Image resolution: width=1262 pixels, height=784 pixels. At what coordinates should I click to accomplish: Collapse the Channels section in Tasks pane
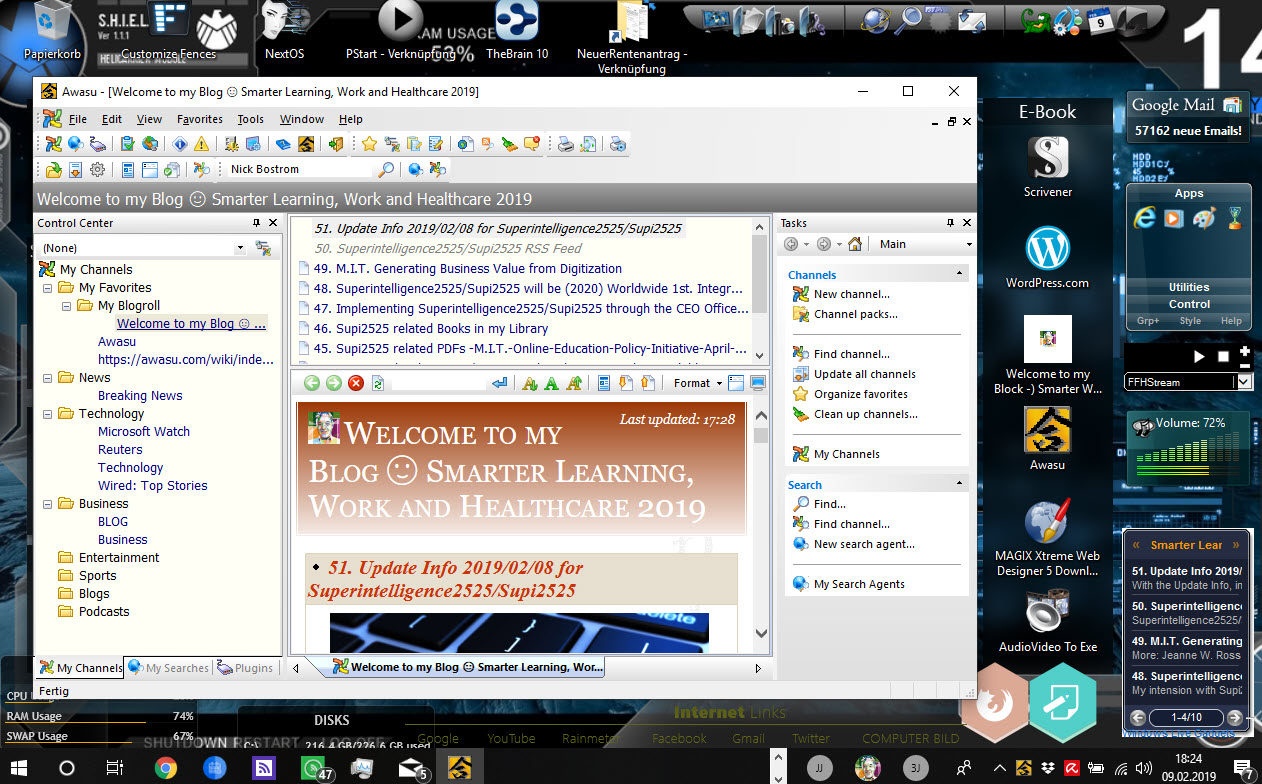(960, 274)
